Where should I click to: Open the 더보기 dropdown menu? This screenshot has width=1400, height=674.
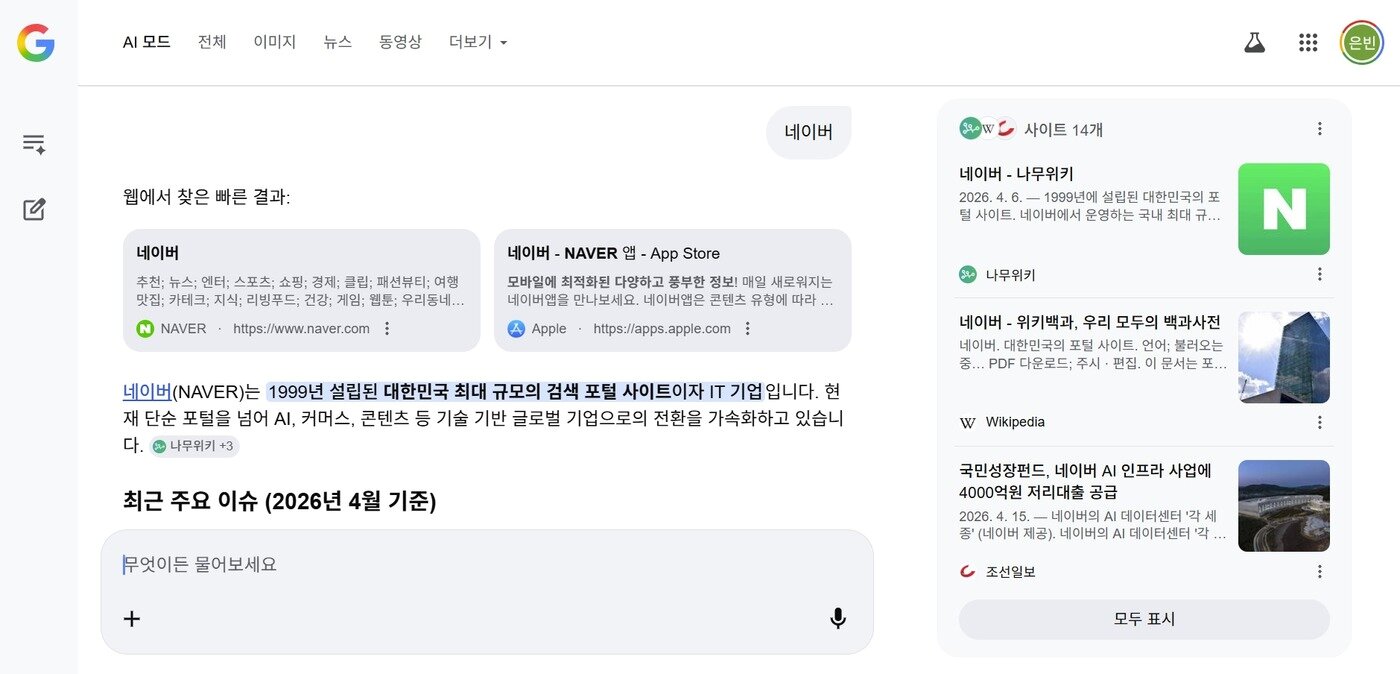tap(477, 42)
